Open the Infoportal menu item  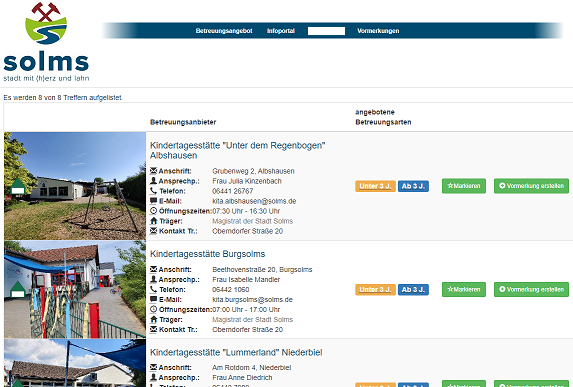point(281,31)
